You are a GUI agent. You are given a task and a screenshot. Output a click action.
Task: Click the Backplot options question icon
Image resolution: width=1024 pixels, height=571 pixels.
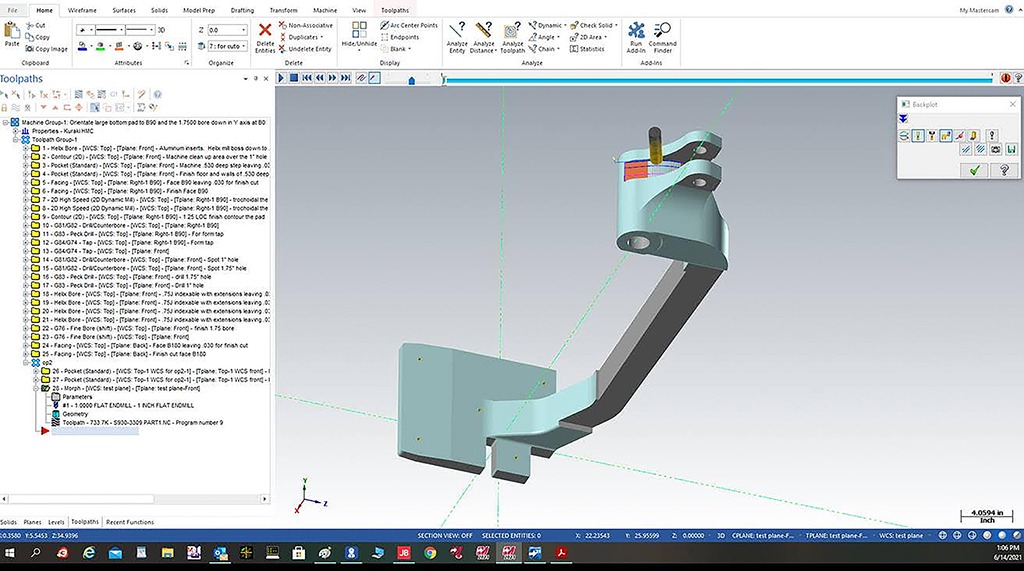991,135
